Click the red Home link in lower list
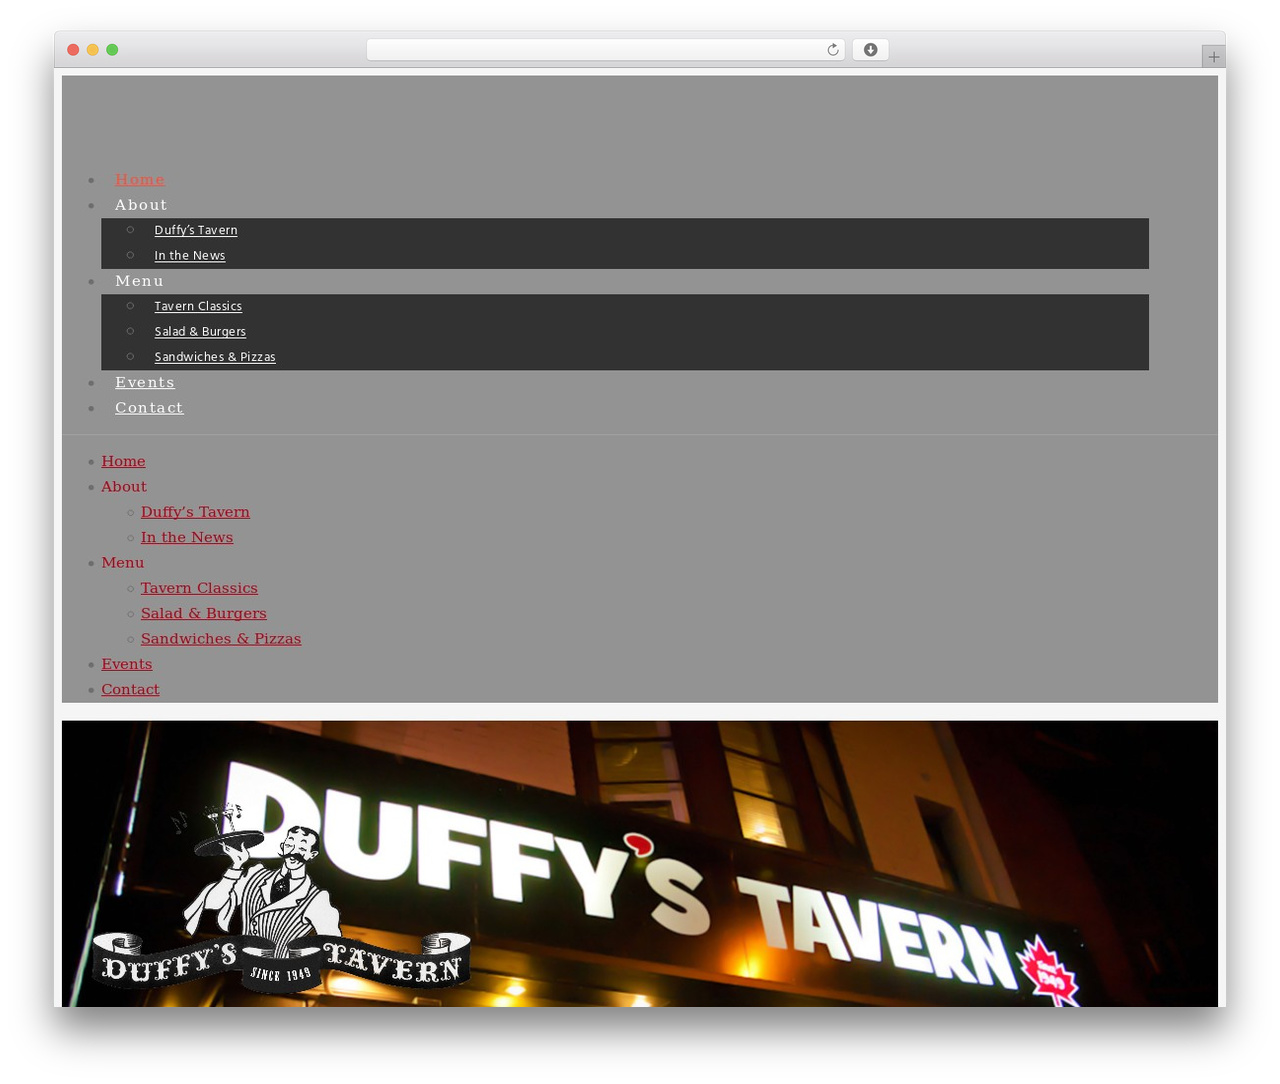The image size is (1280, 1084). coord(123,461)
